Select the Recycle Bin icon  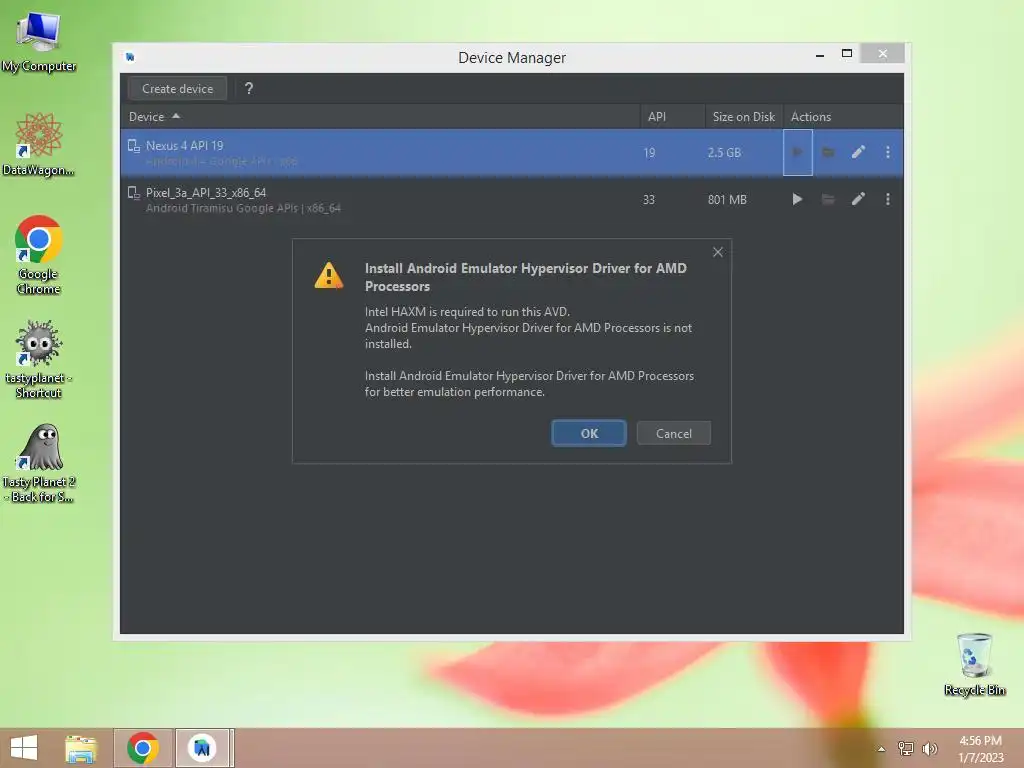974,664
